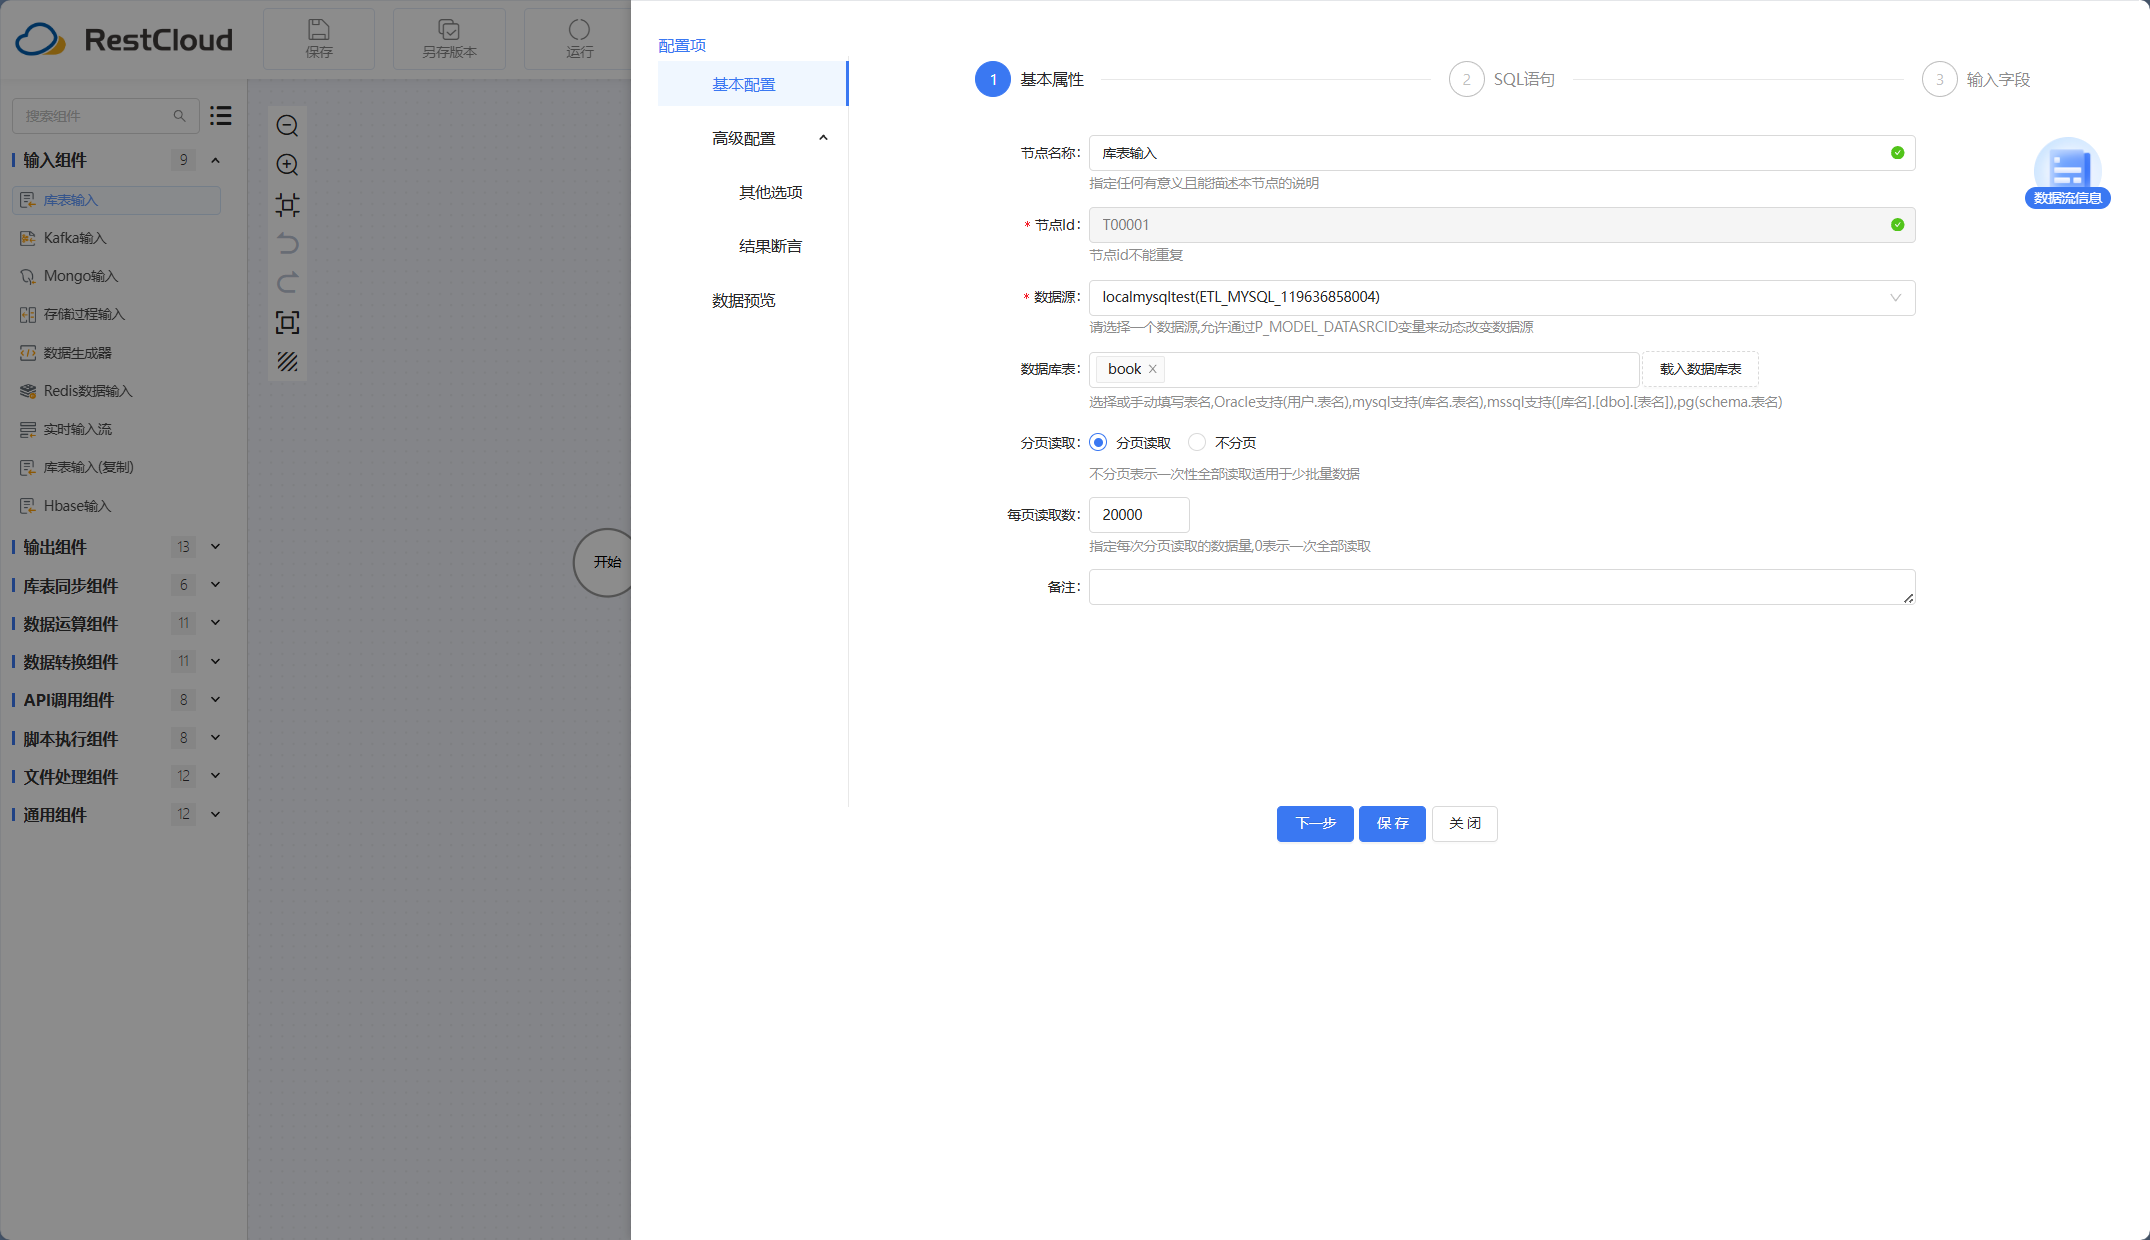Collapse the 输入组件 group
The width and height of the screenshot is (2150, 1240).
coord(215,160)
